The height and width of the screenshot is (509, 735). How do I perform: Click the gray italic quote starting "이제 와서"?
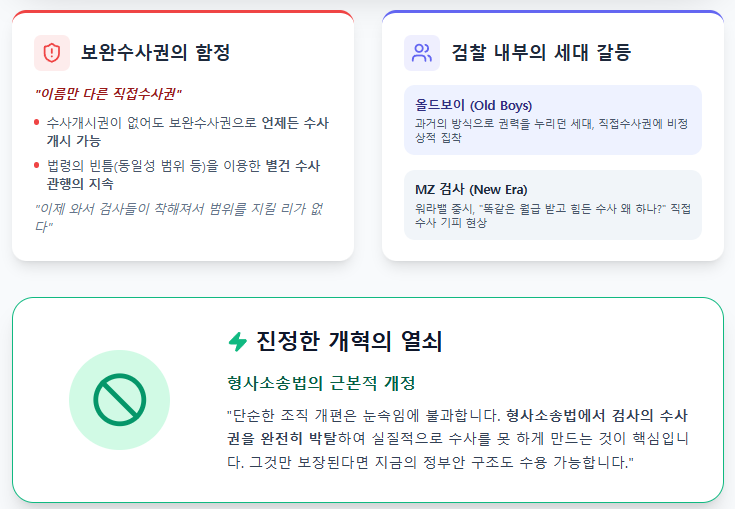point(178,217)
